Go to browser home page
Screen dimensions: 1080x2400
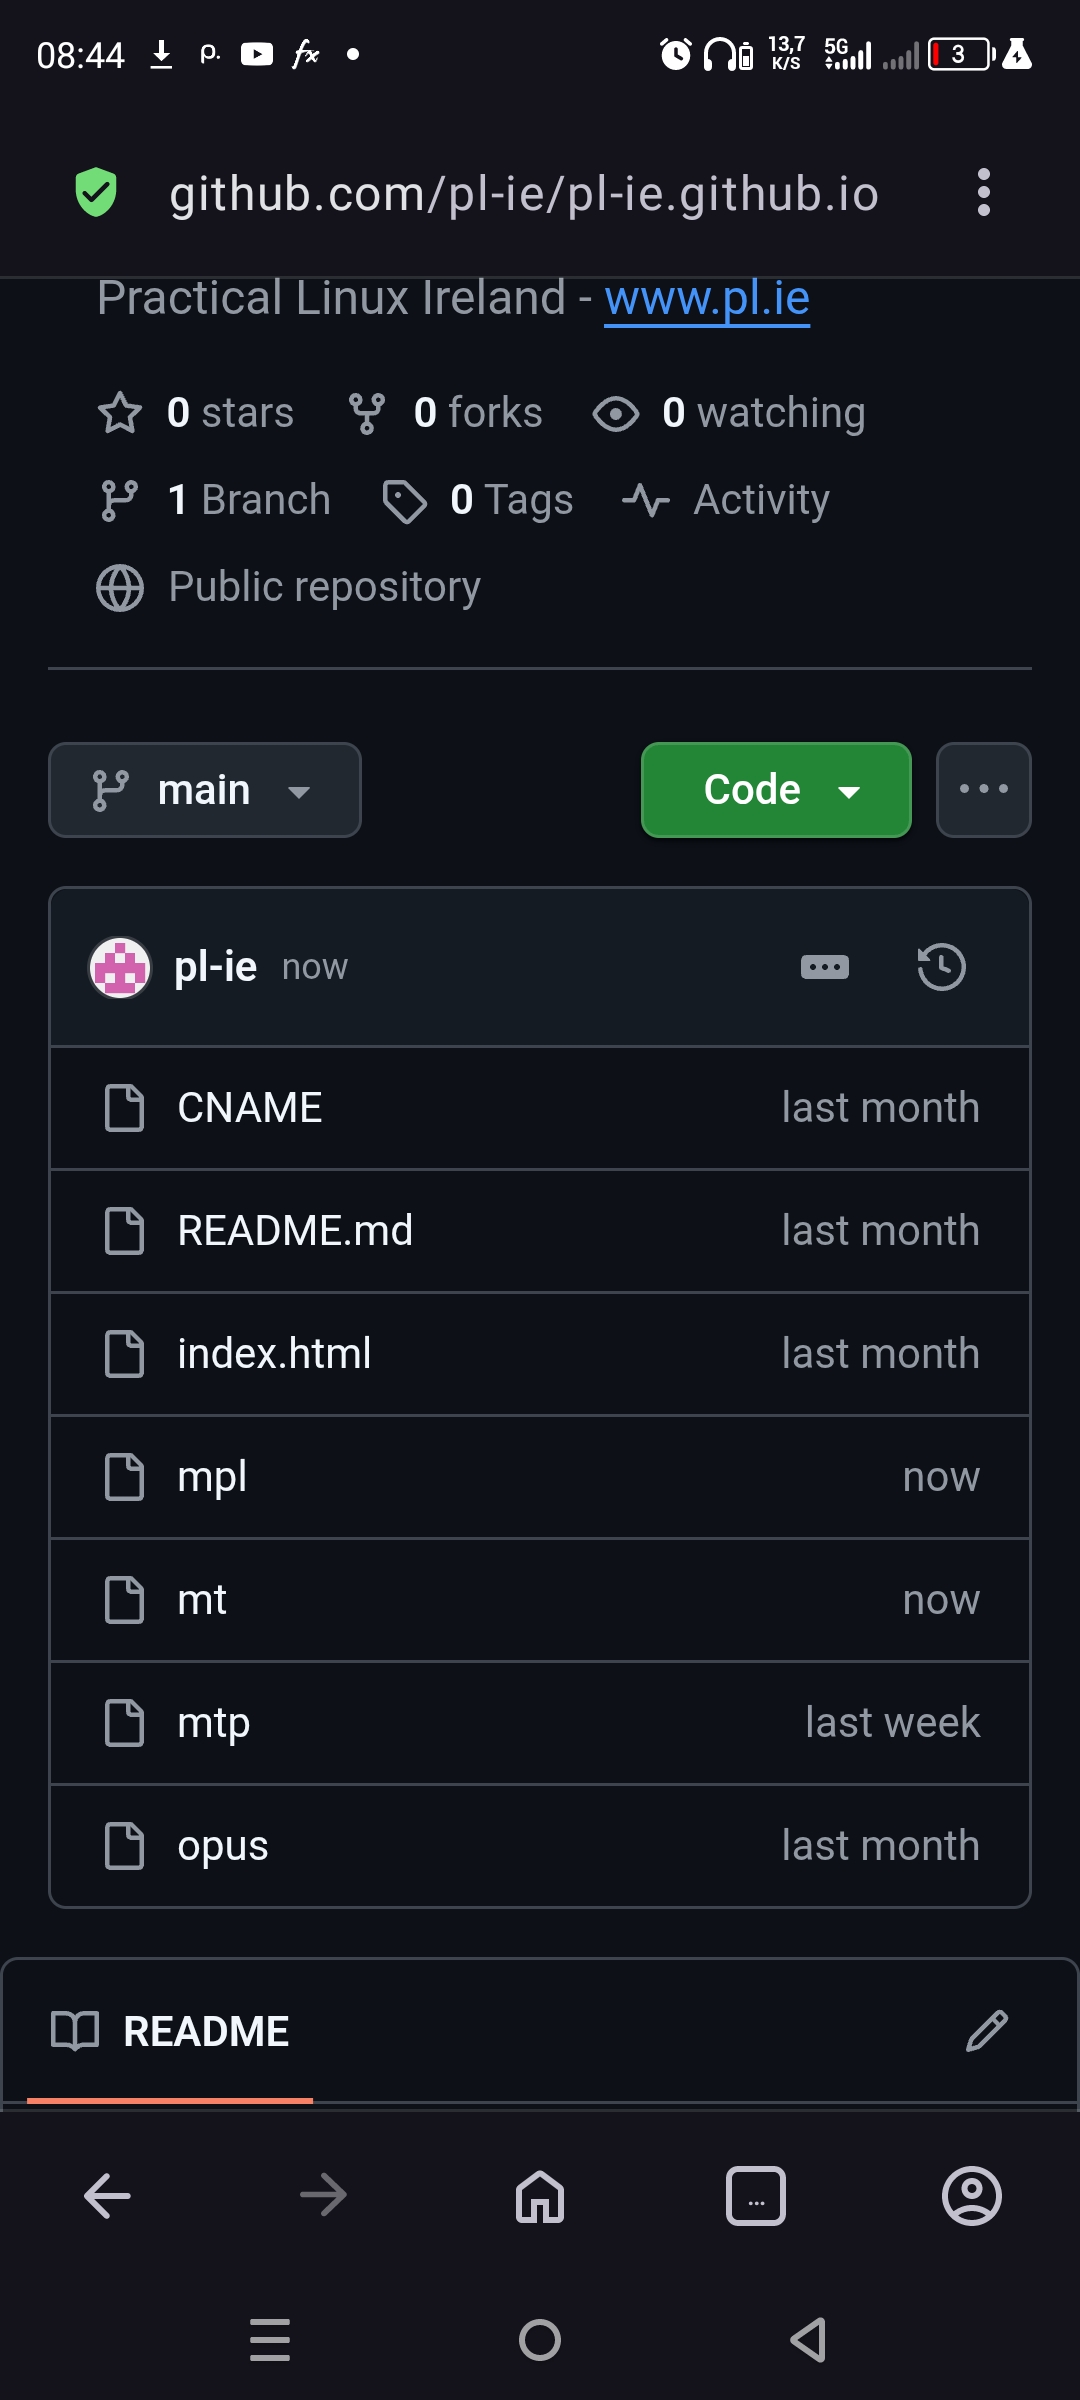coord(540,2196)
